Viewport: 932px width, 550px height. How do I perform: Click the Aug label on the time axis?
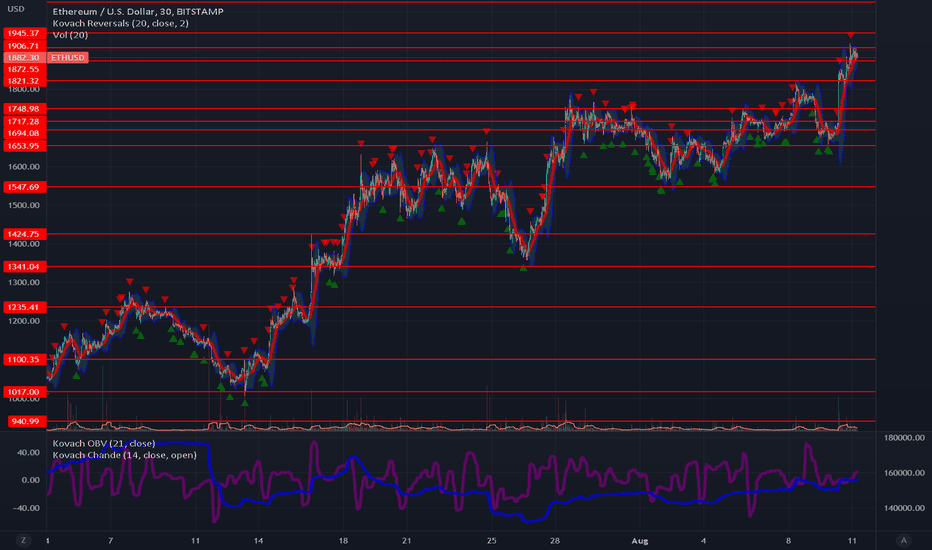[x=640, y=540]
